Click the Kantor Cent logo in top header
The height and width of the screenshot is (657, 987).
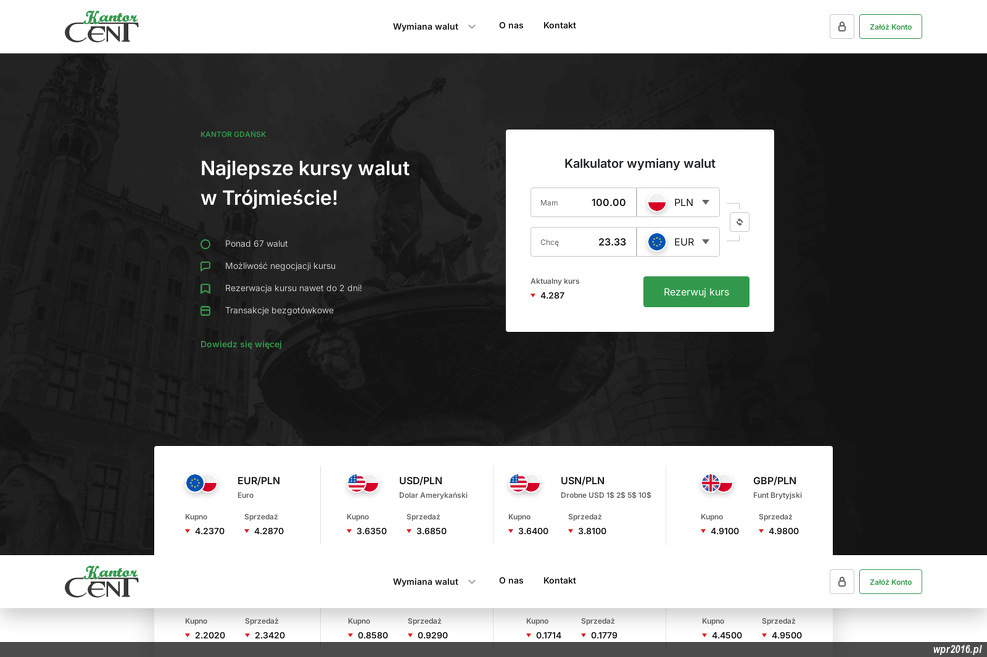pos(101,27)
